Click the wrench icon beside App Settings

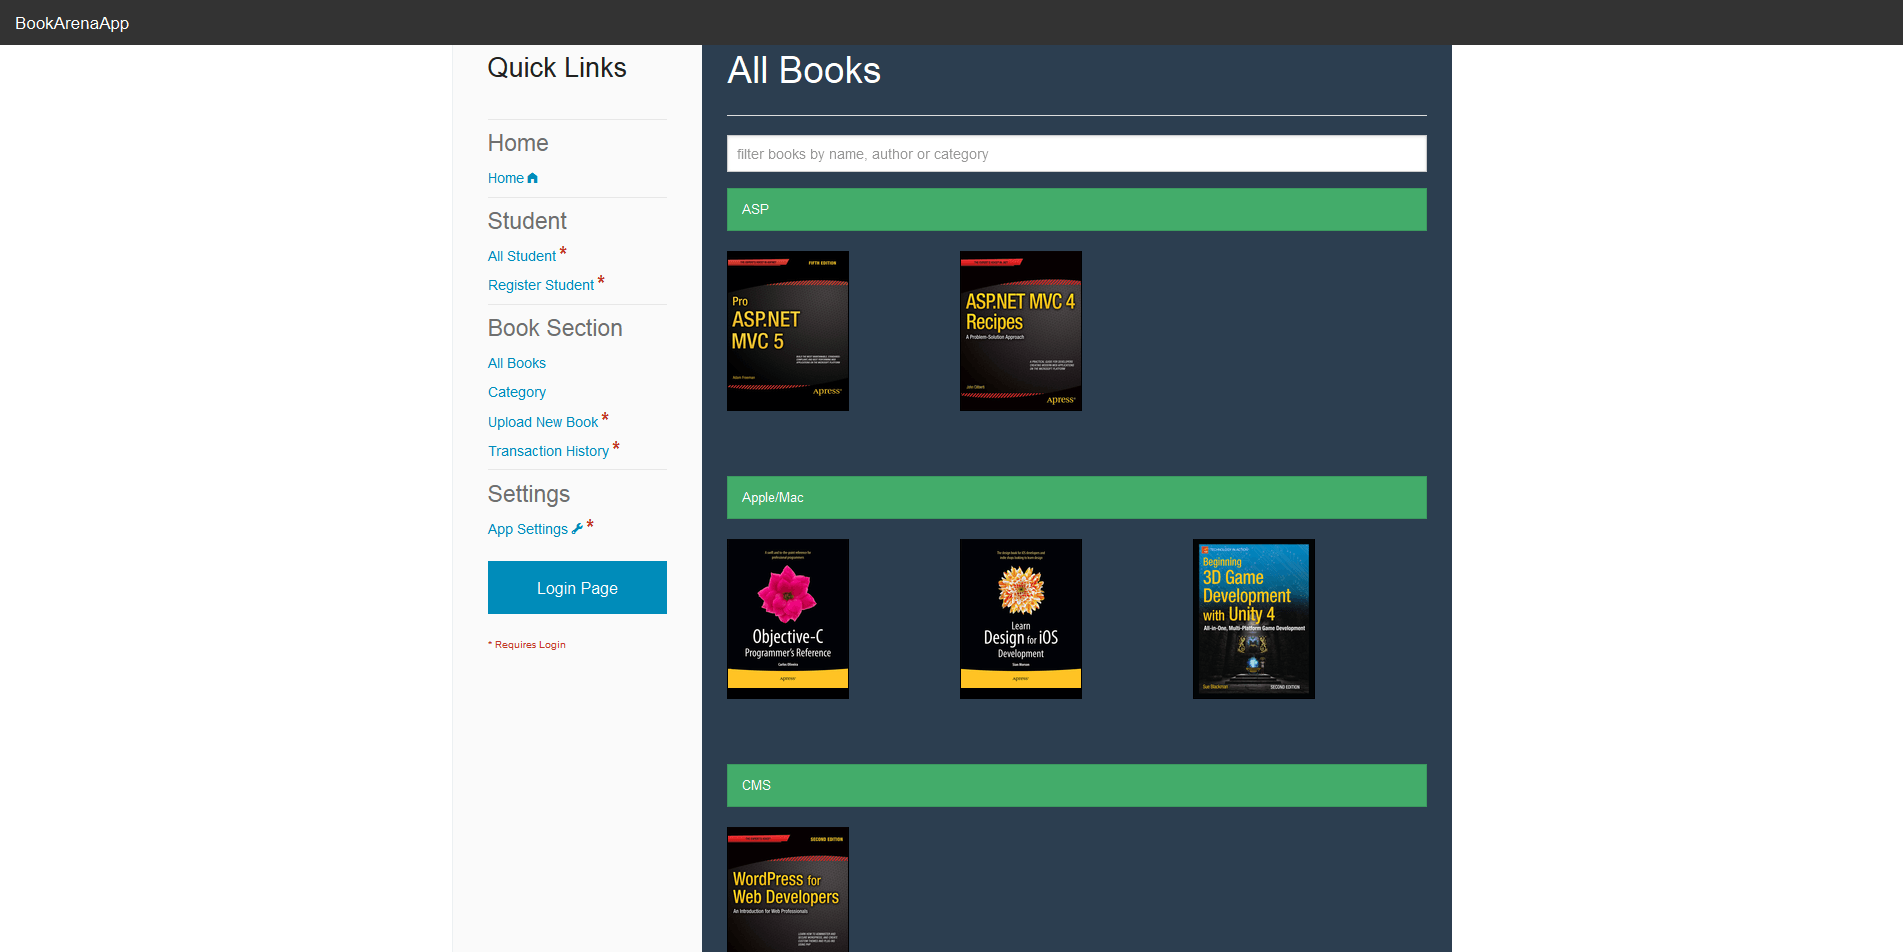[x=577, y=529]
